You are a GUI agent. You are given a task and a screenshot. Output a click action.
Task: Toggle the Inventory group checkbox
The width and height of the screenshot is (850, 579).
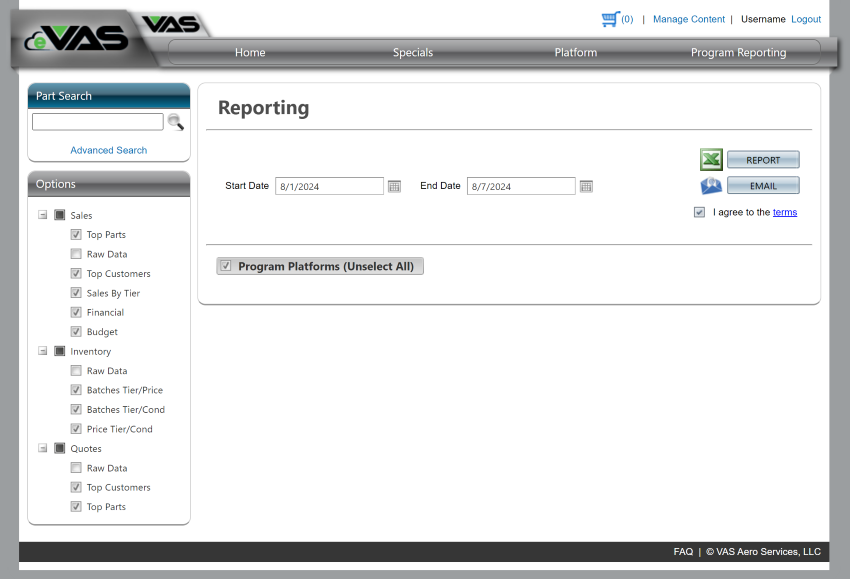[x=60, y=351]
